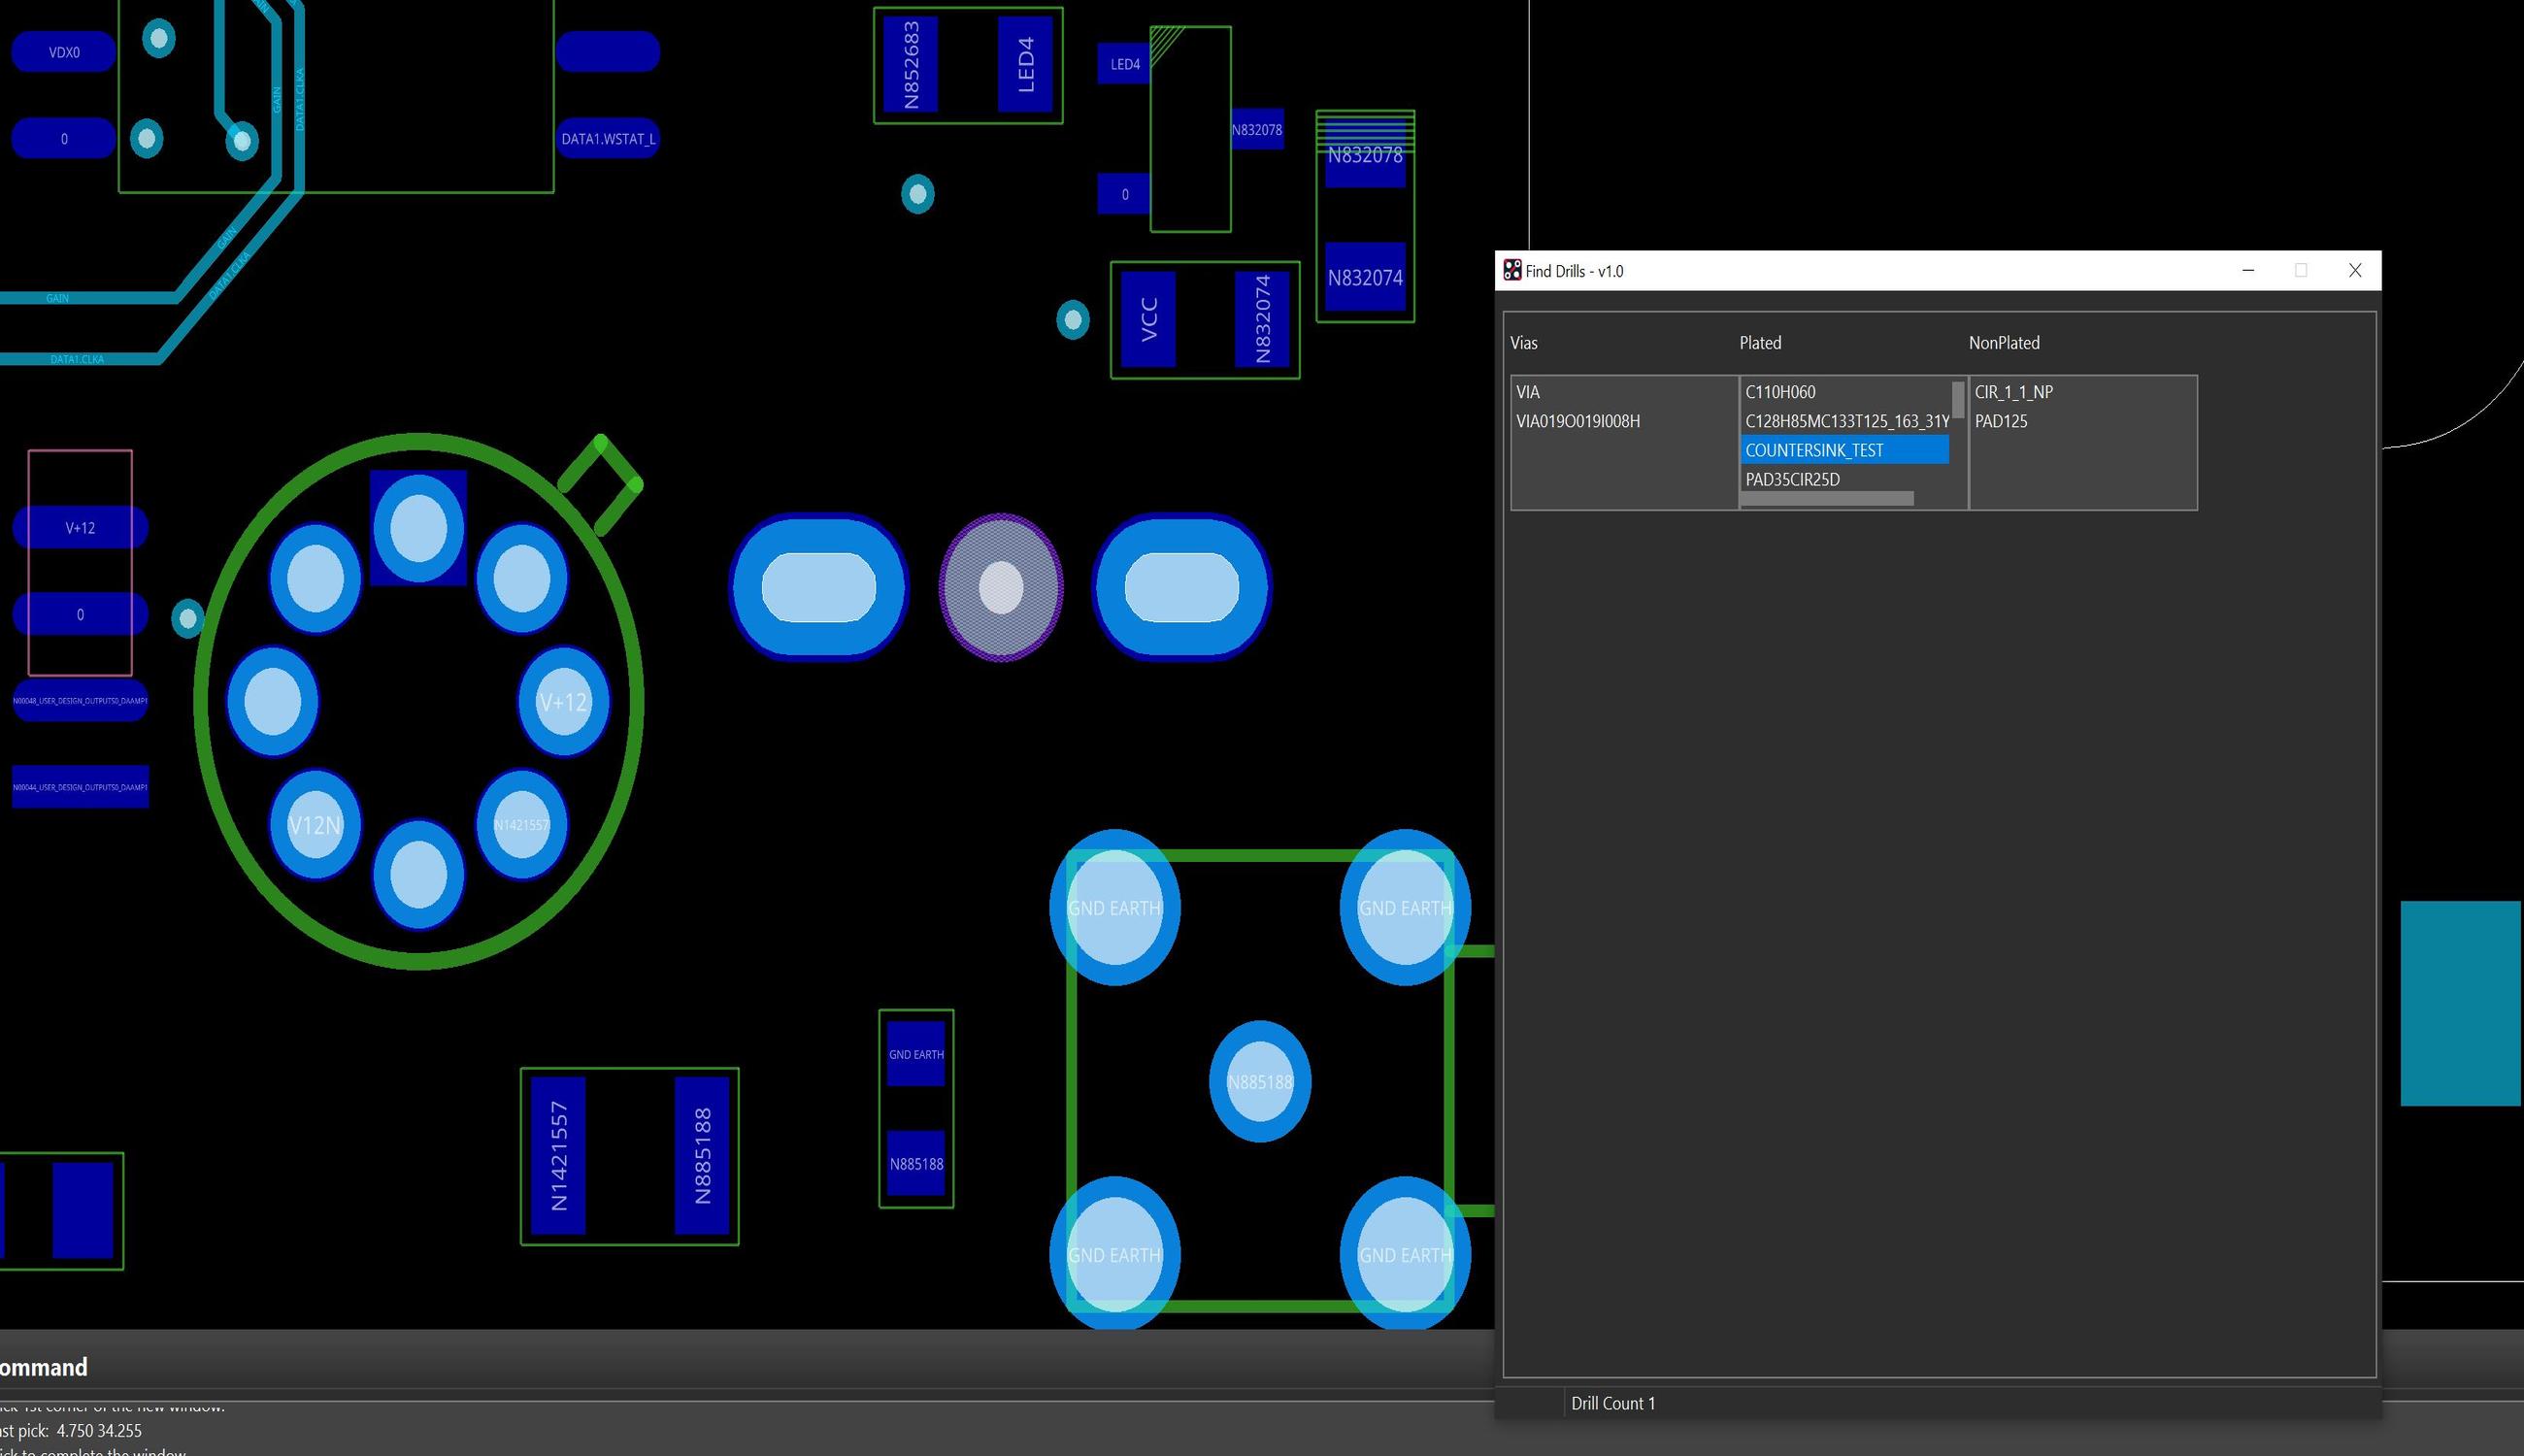Viewport: 2524px width, 1456px height.
Task: Select VIA in the Vias list
Action: (1623, 392)
